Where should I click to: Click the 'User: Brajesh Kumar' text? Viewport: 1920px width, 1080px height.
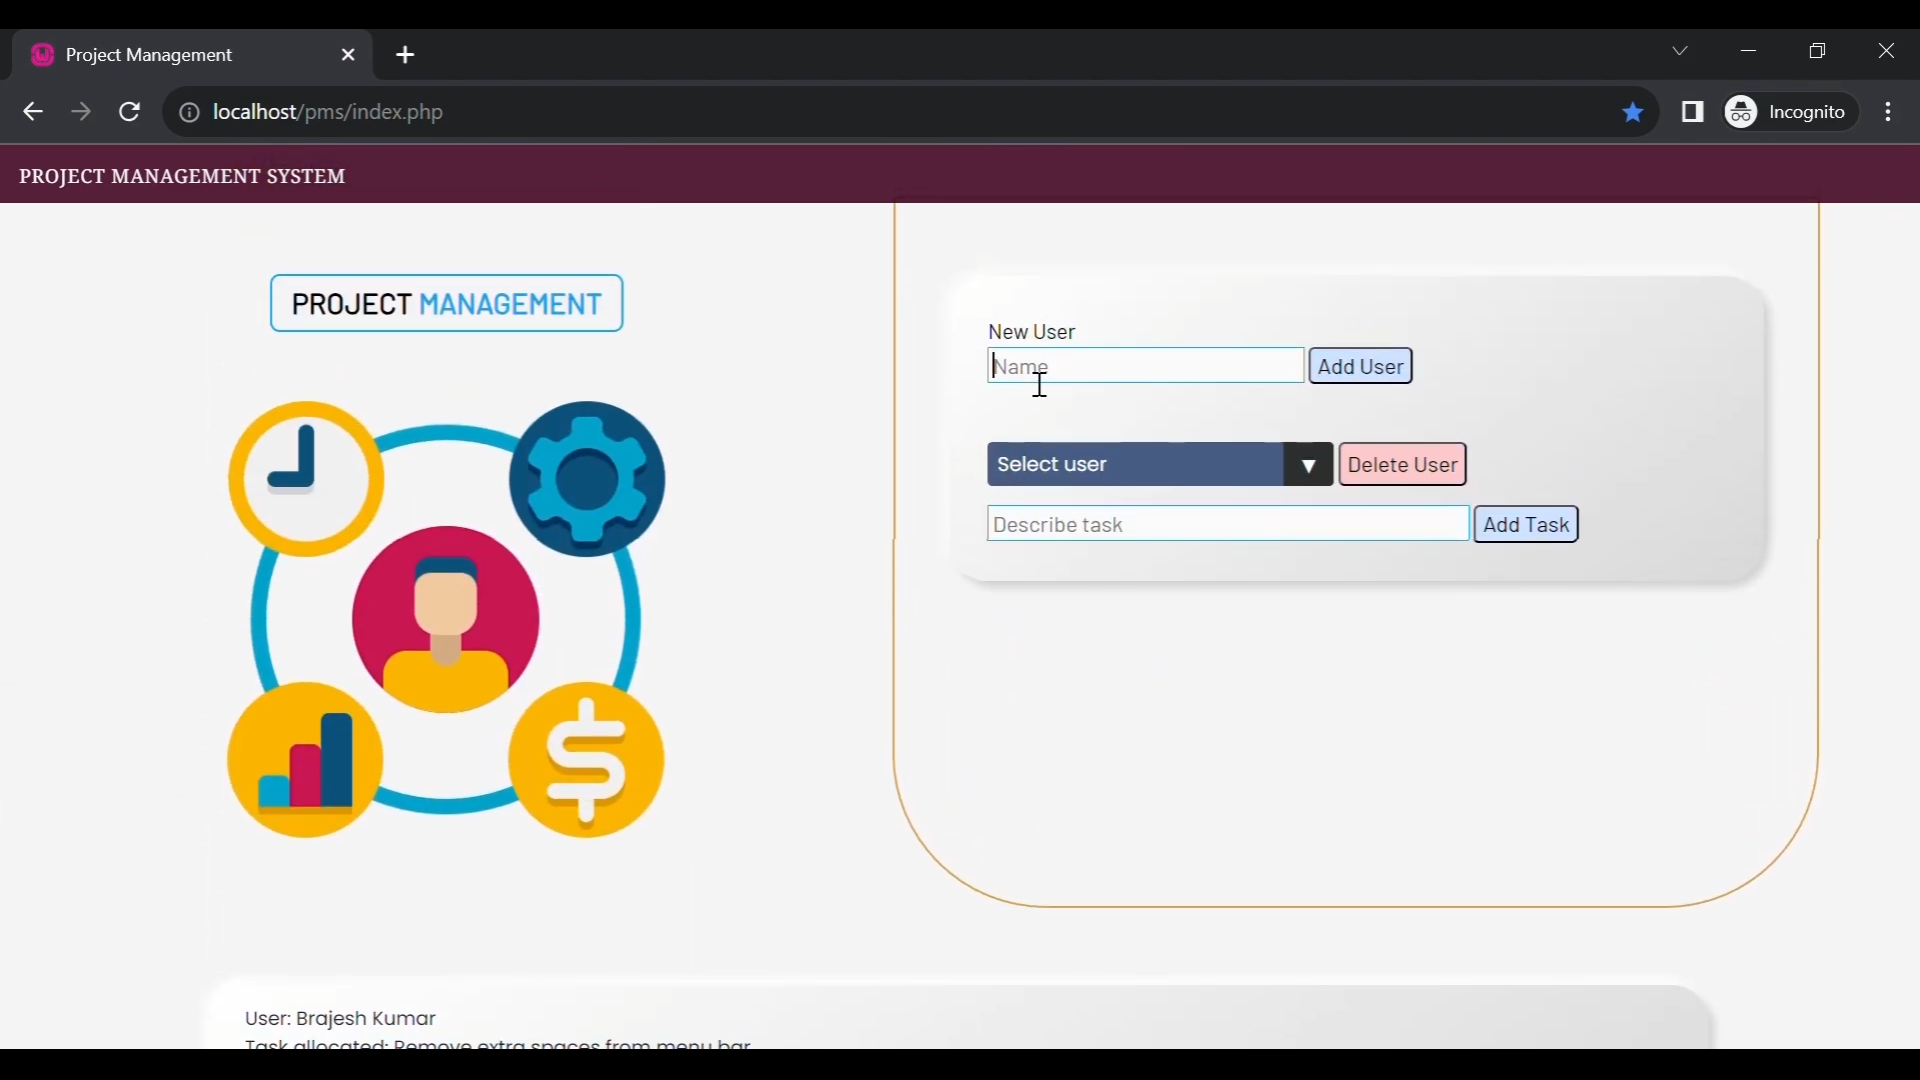click(341, 1019)
